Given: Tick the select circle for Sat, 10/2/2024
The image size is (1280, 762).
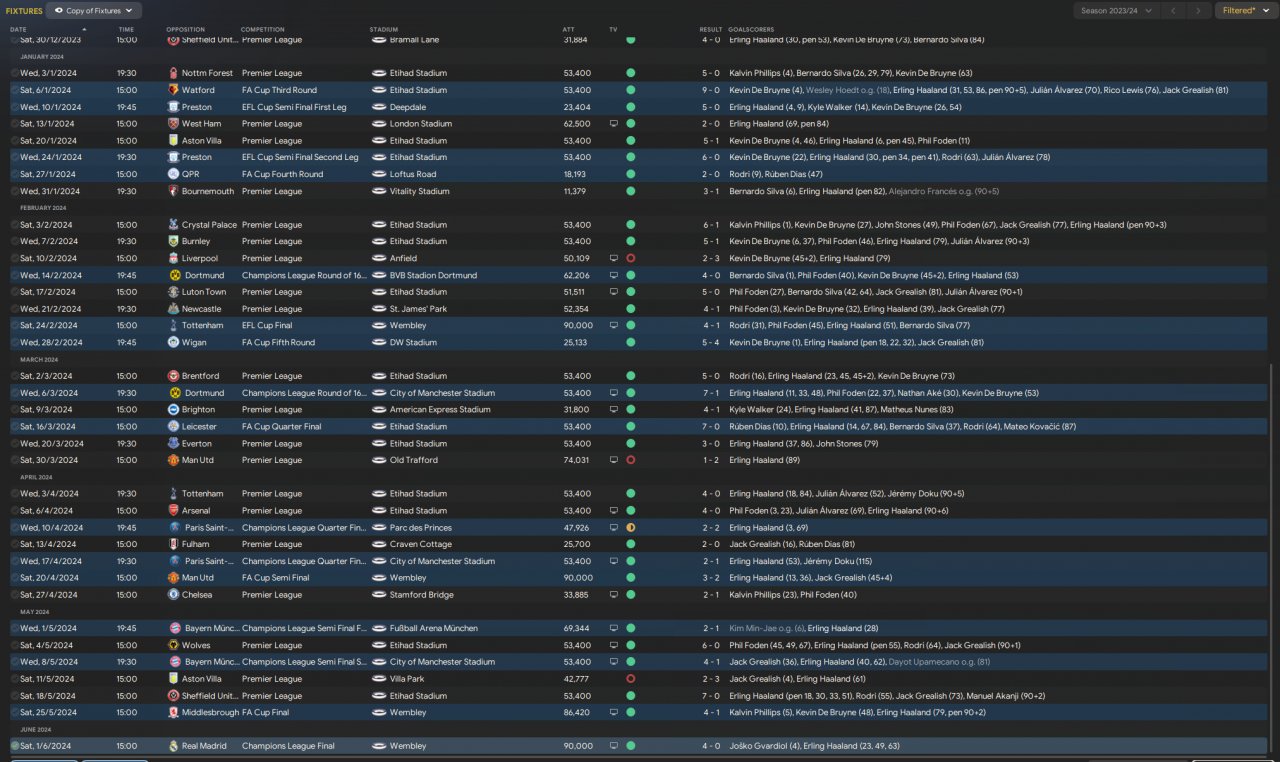Looking at the screenshot, I should pos(15,258).
